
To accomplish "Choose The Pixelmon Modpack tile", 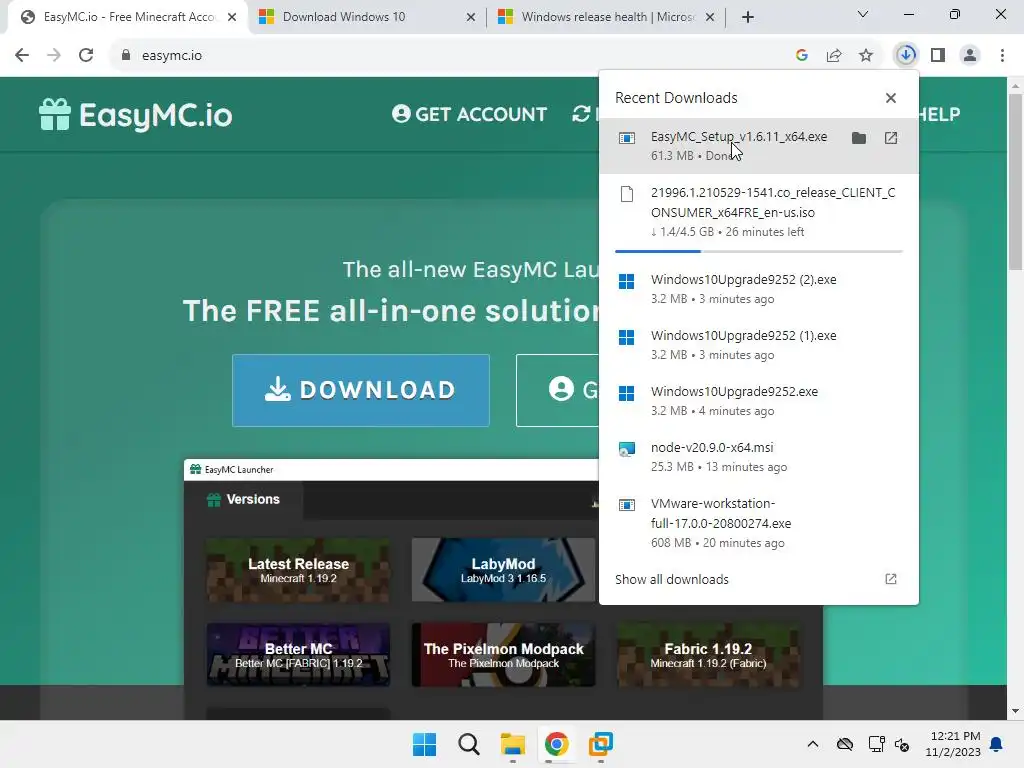I will click(x=503, y=655).
